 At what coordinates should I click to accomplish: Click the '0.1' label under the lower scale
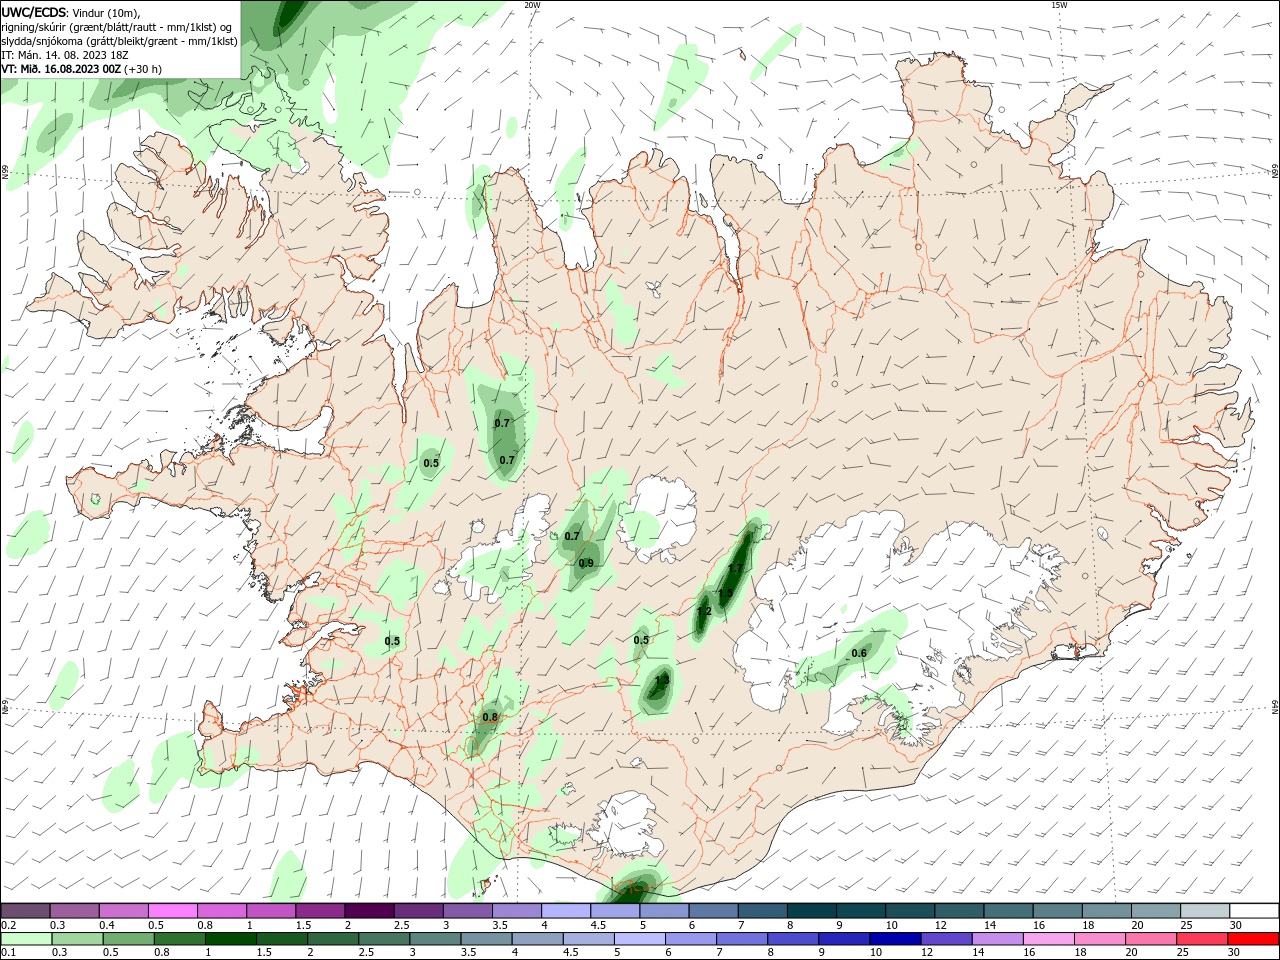click(x=9, y=953)
